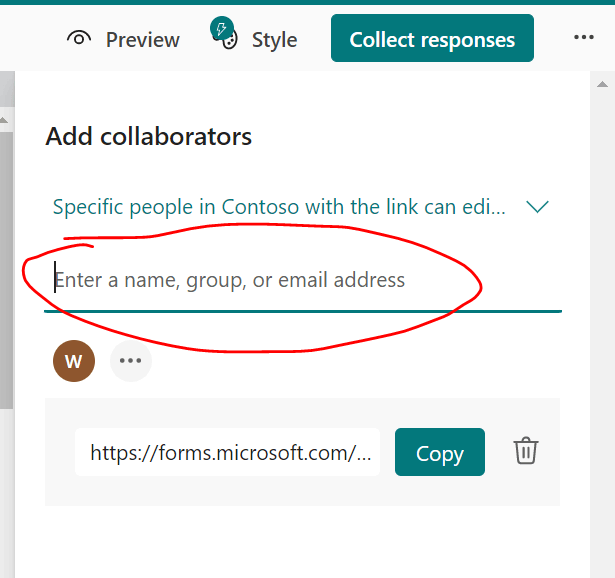The height and width of the screenshot is (578, 615).
Task: Click the right panel scroll-up arrow
Action: coord(602,84)
